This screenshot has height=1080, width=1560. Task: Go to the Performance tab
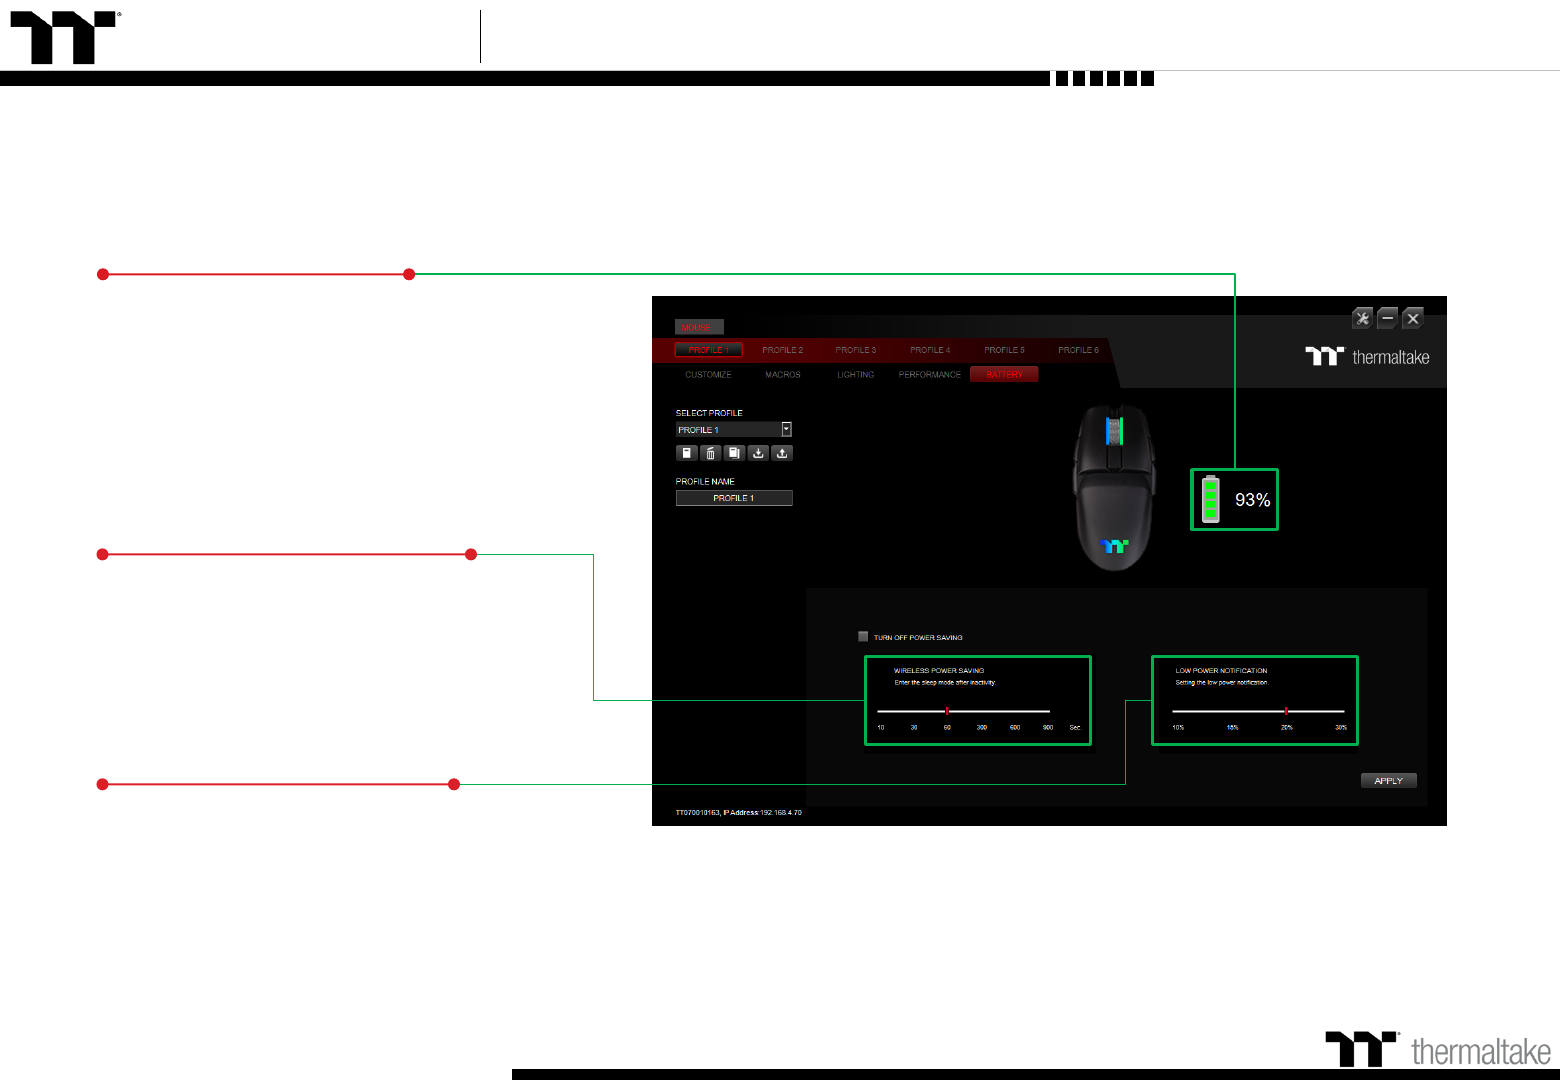[929, 375]
